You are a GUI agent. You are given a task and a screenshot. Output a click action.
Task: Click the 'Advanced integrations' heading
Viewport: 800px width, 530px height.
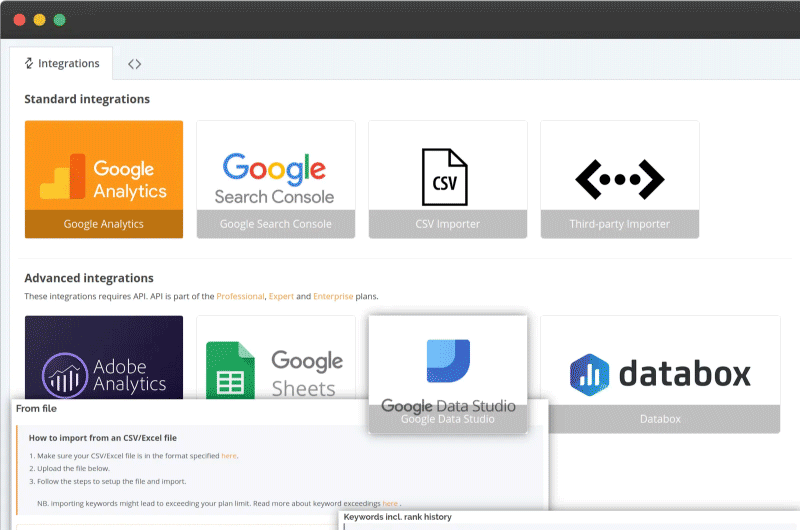coord(89,278)
